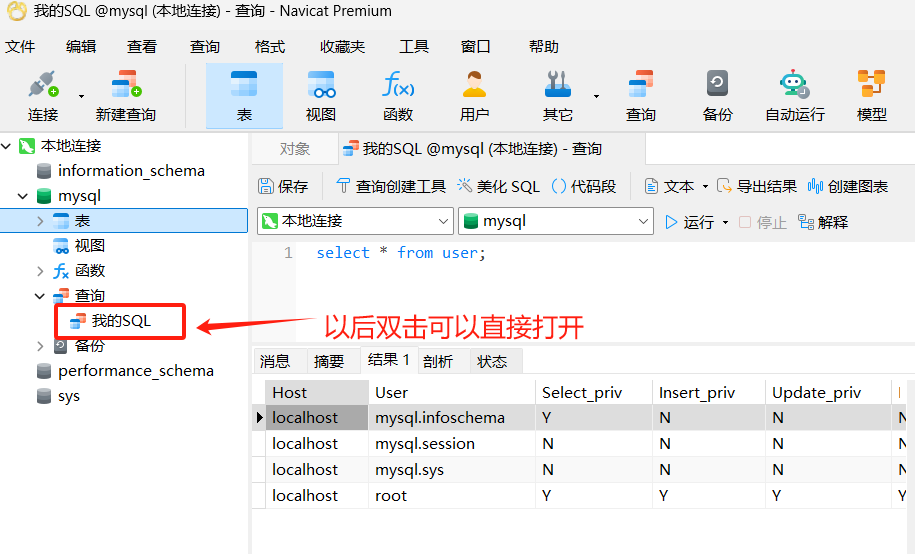Expand the 函数 tree node

[40, 271]
